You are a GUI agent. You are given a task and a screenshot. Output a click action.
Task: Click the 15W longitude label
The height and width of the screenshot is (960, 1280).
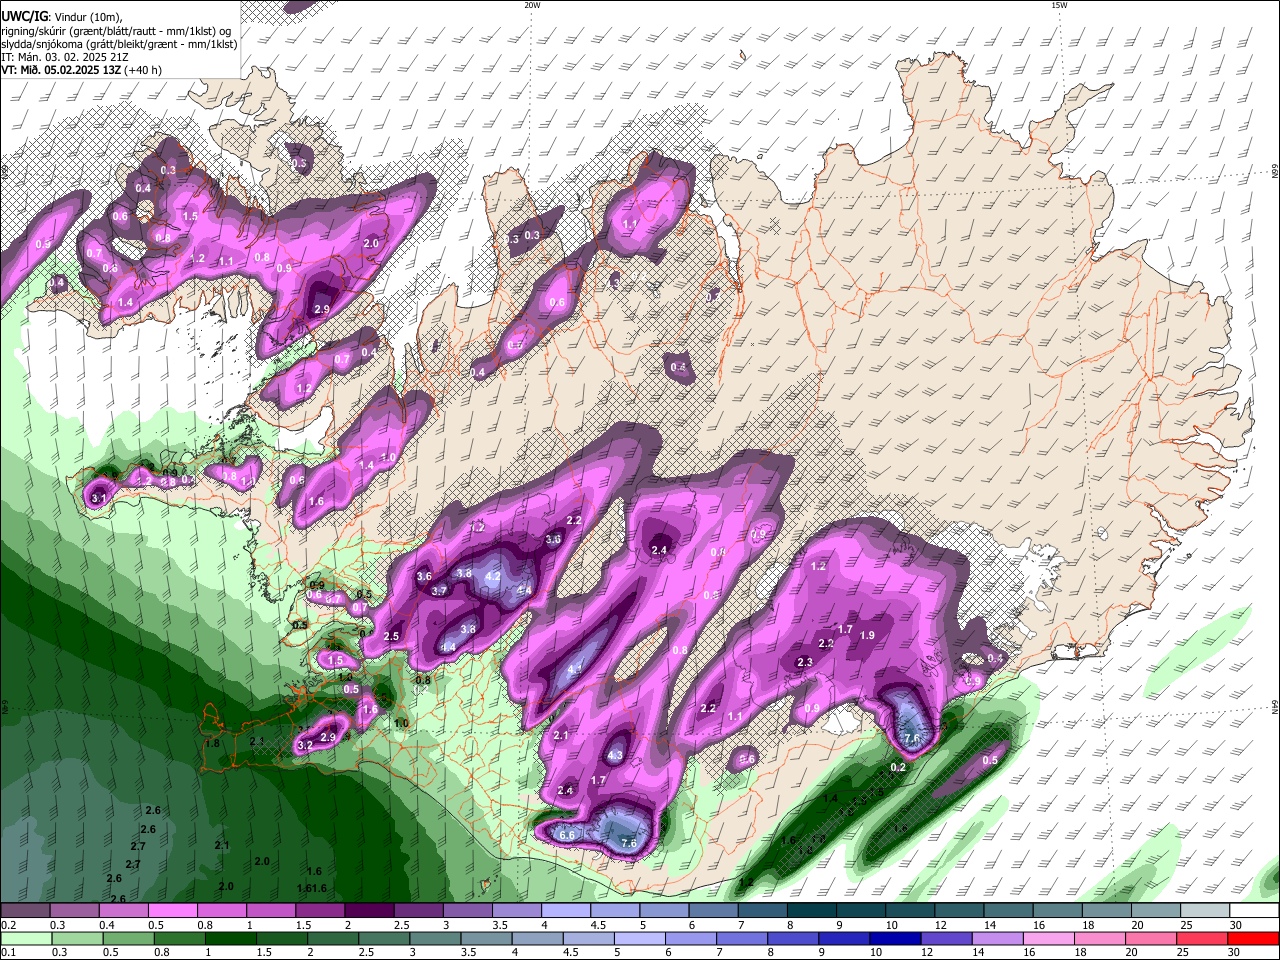(x=1059, y=5)
